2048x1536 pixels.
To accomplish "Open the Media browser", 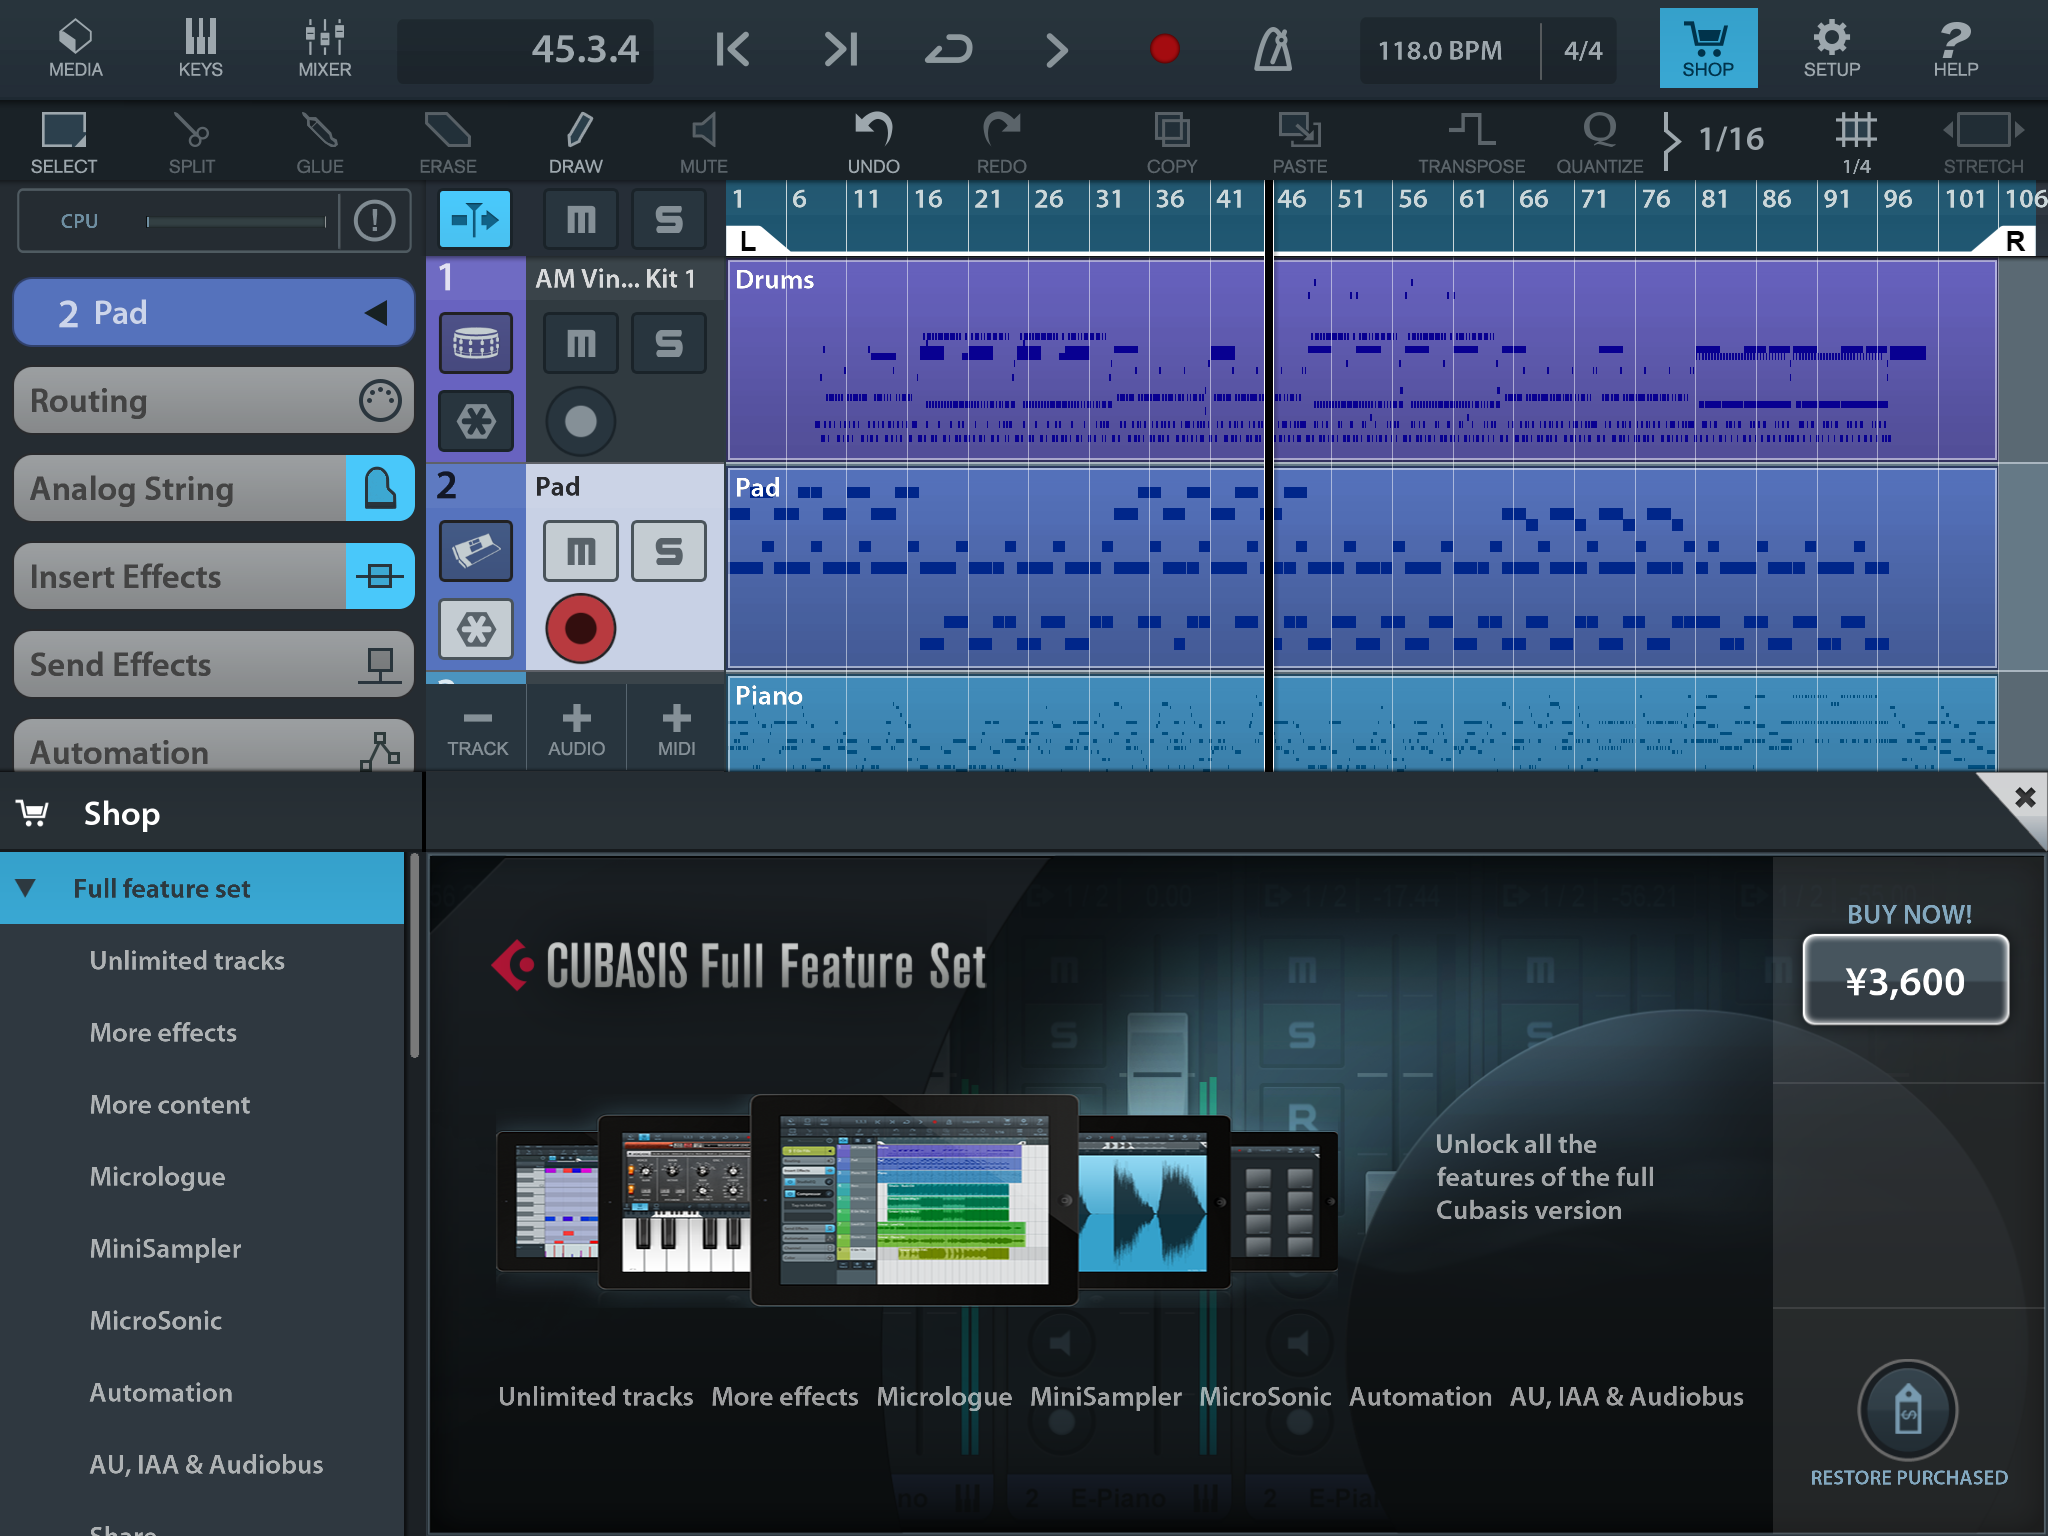I will coord(76,48).
